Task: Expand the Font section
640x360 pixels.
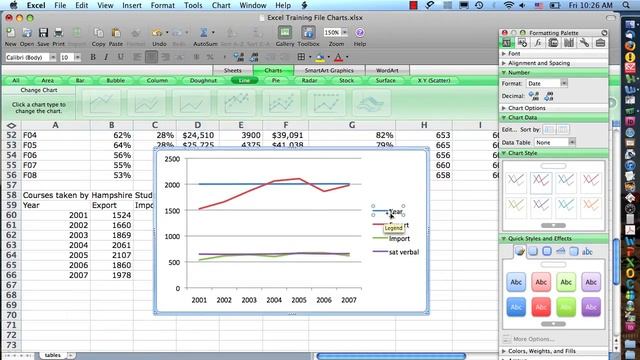Action: coord(504,53)
